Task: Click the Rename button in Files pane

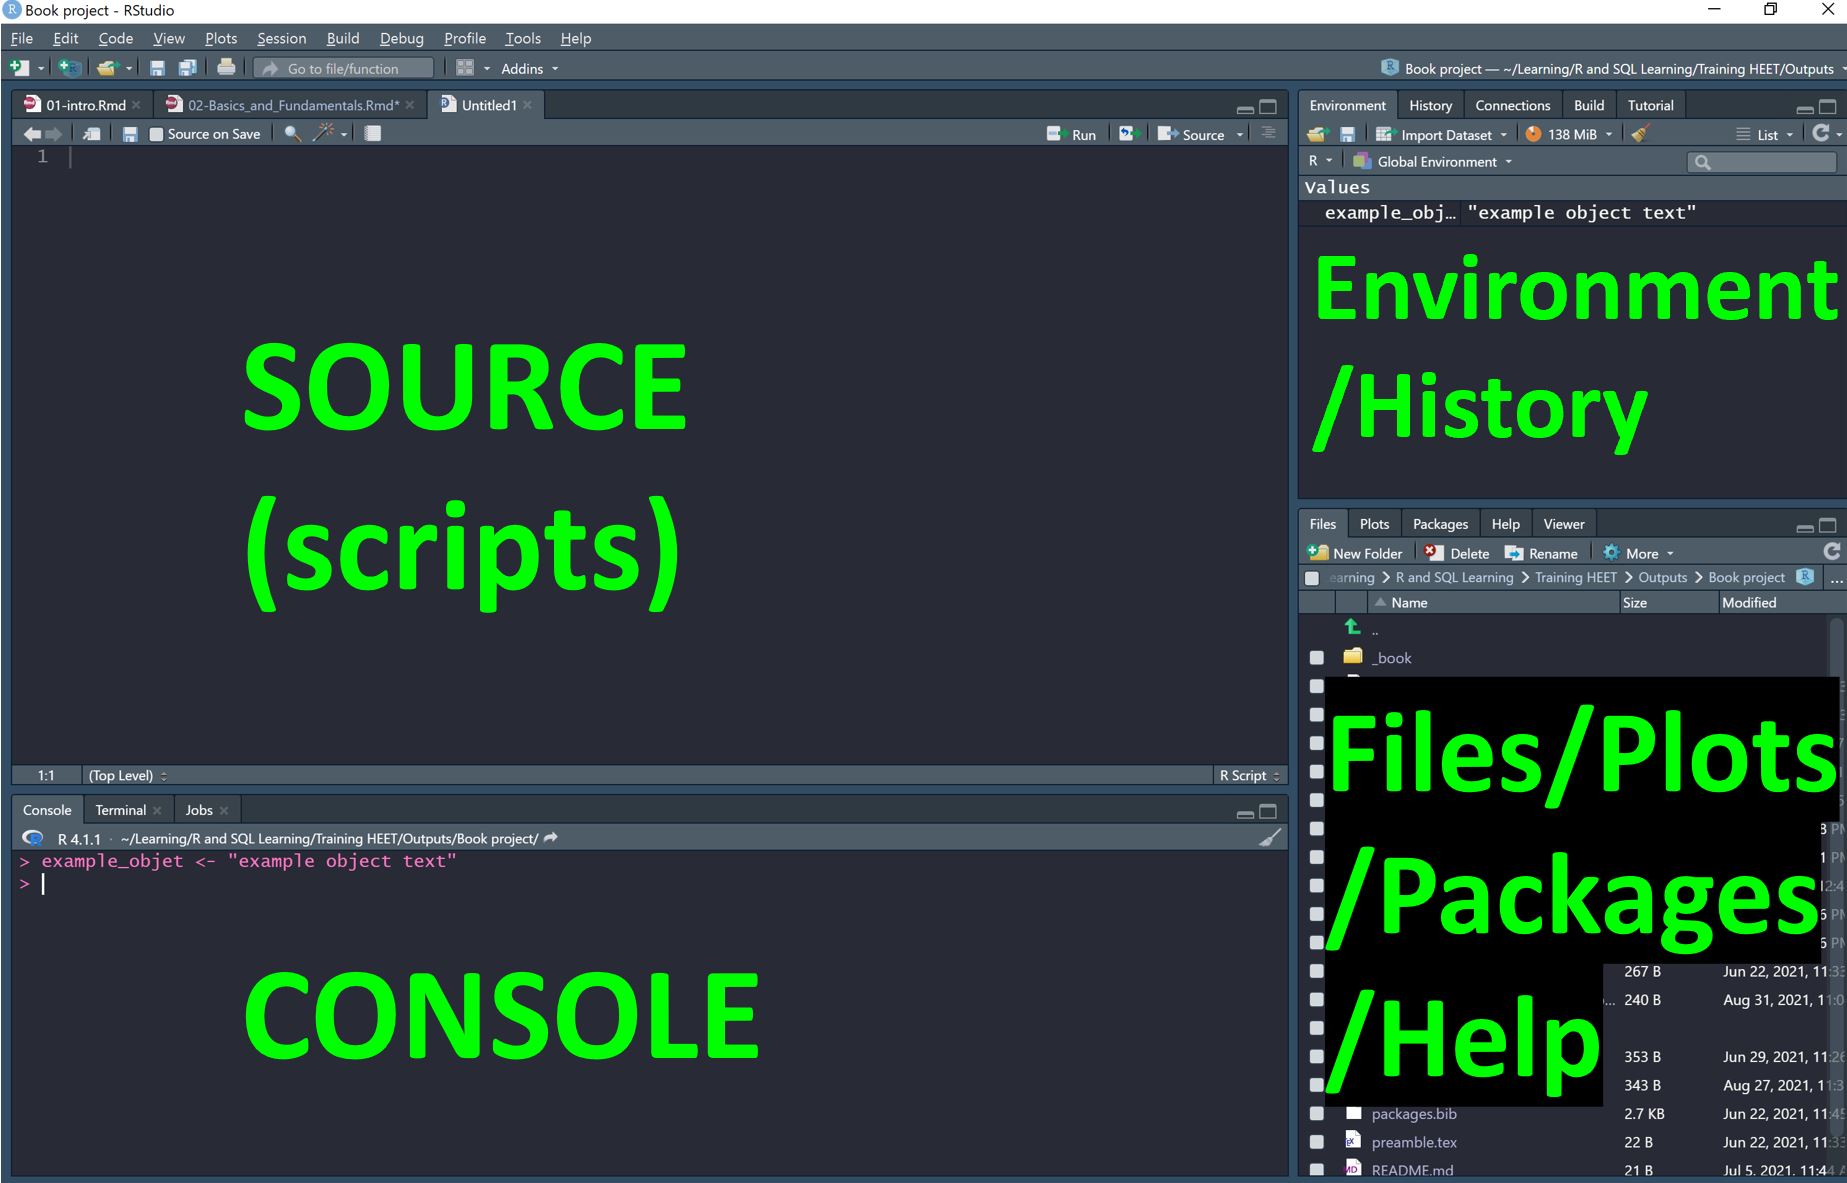Action: click(x=1541, y=553)
